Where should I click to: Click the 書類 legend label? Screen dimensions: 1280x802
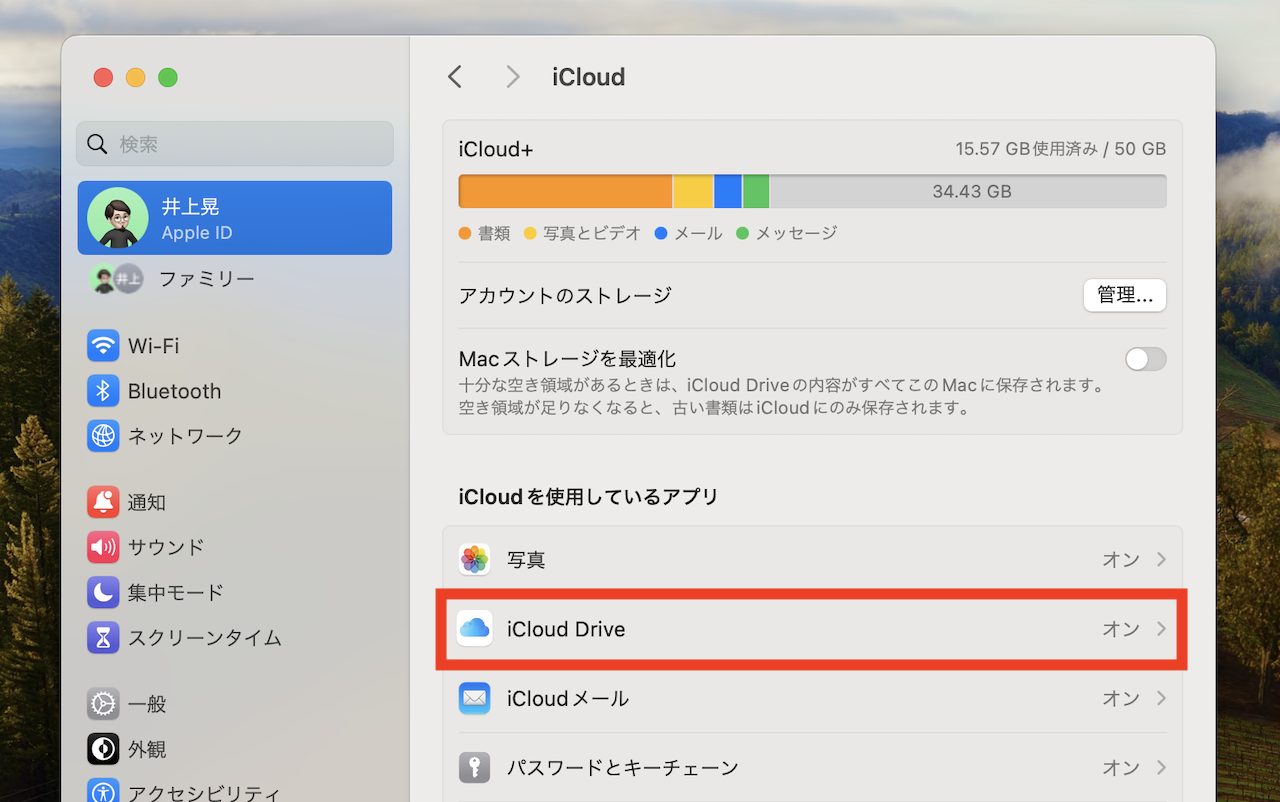(x=494, y=233)
